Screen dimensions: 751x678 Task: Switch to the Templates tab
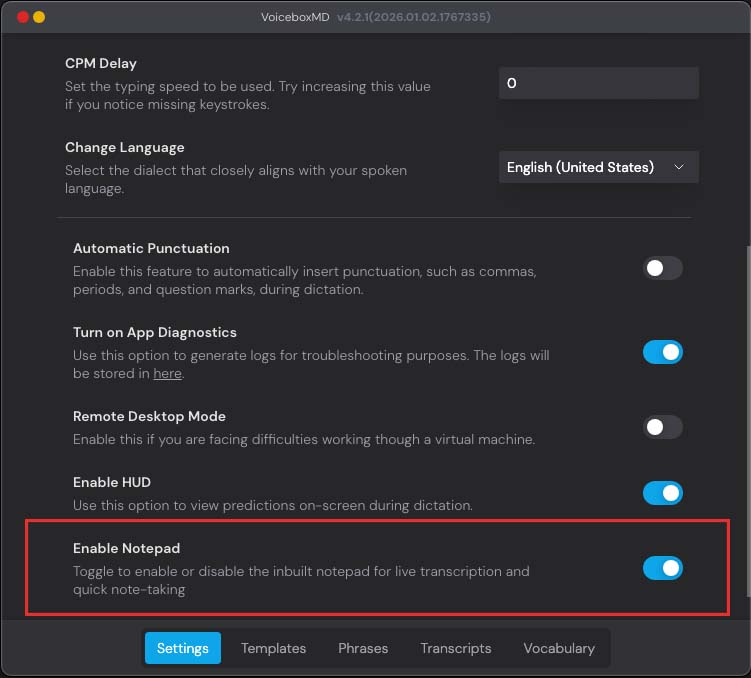click(x=273, y=648)
